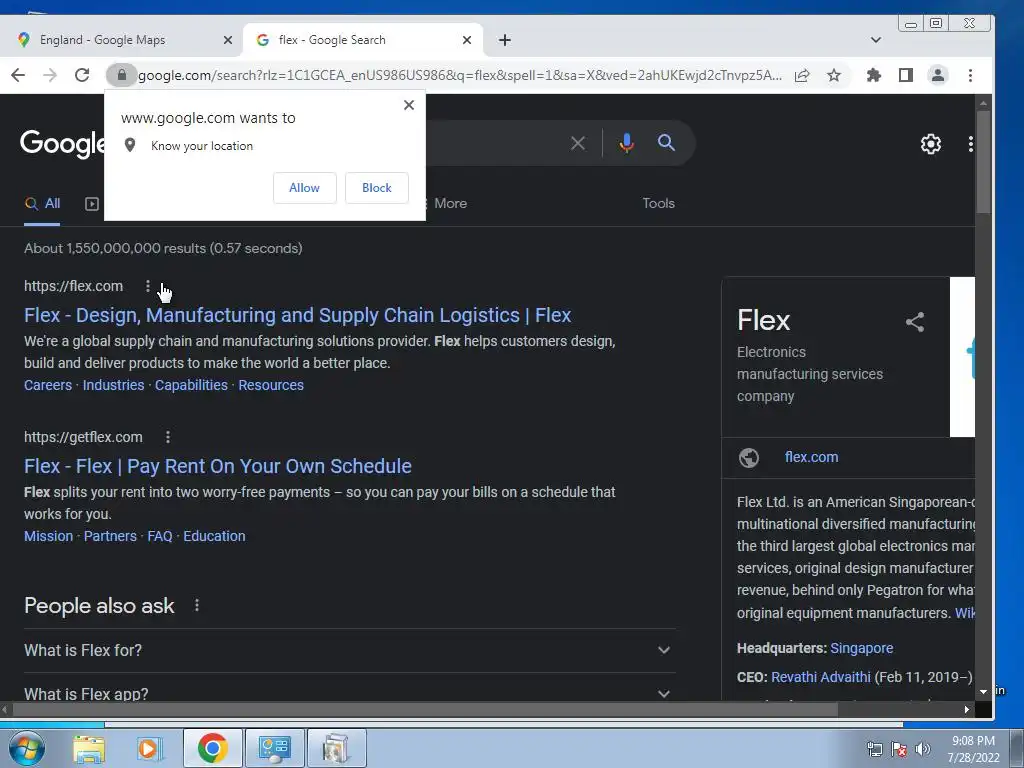This screenshot has height=768, width=1024.
Task: Open Chrome's three-dot menu
Action: (x=970, y=75)
